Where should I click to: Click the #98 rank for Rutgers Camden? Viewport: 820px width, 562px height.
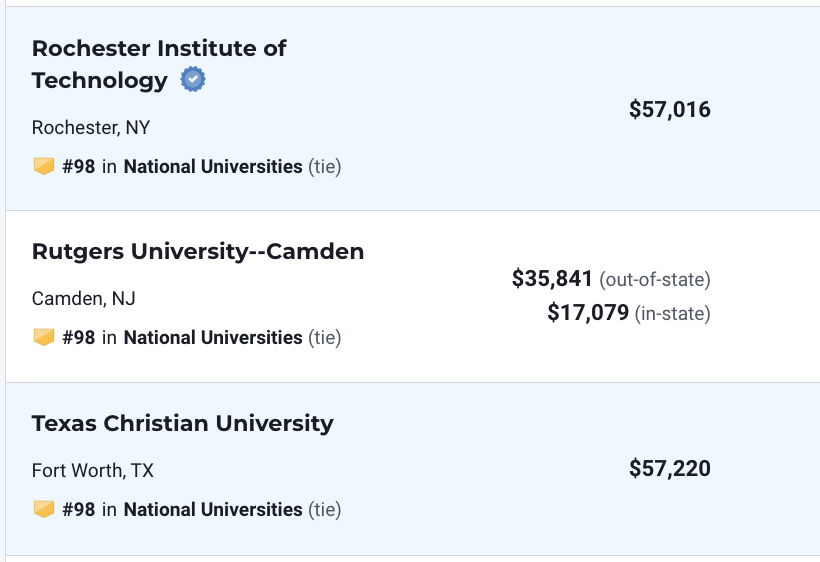click(79, 338)
